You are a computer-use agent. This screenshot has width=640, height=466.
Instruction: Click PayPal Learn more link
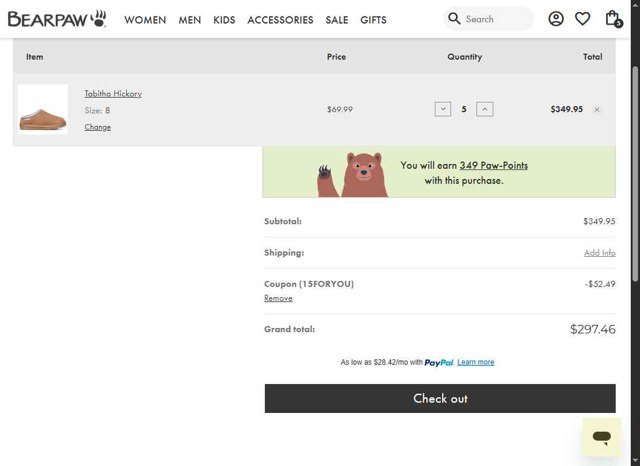tap(476, 362)
